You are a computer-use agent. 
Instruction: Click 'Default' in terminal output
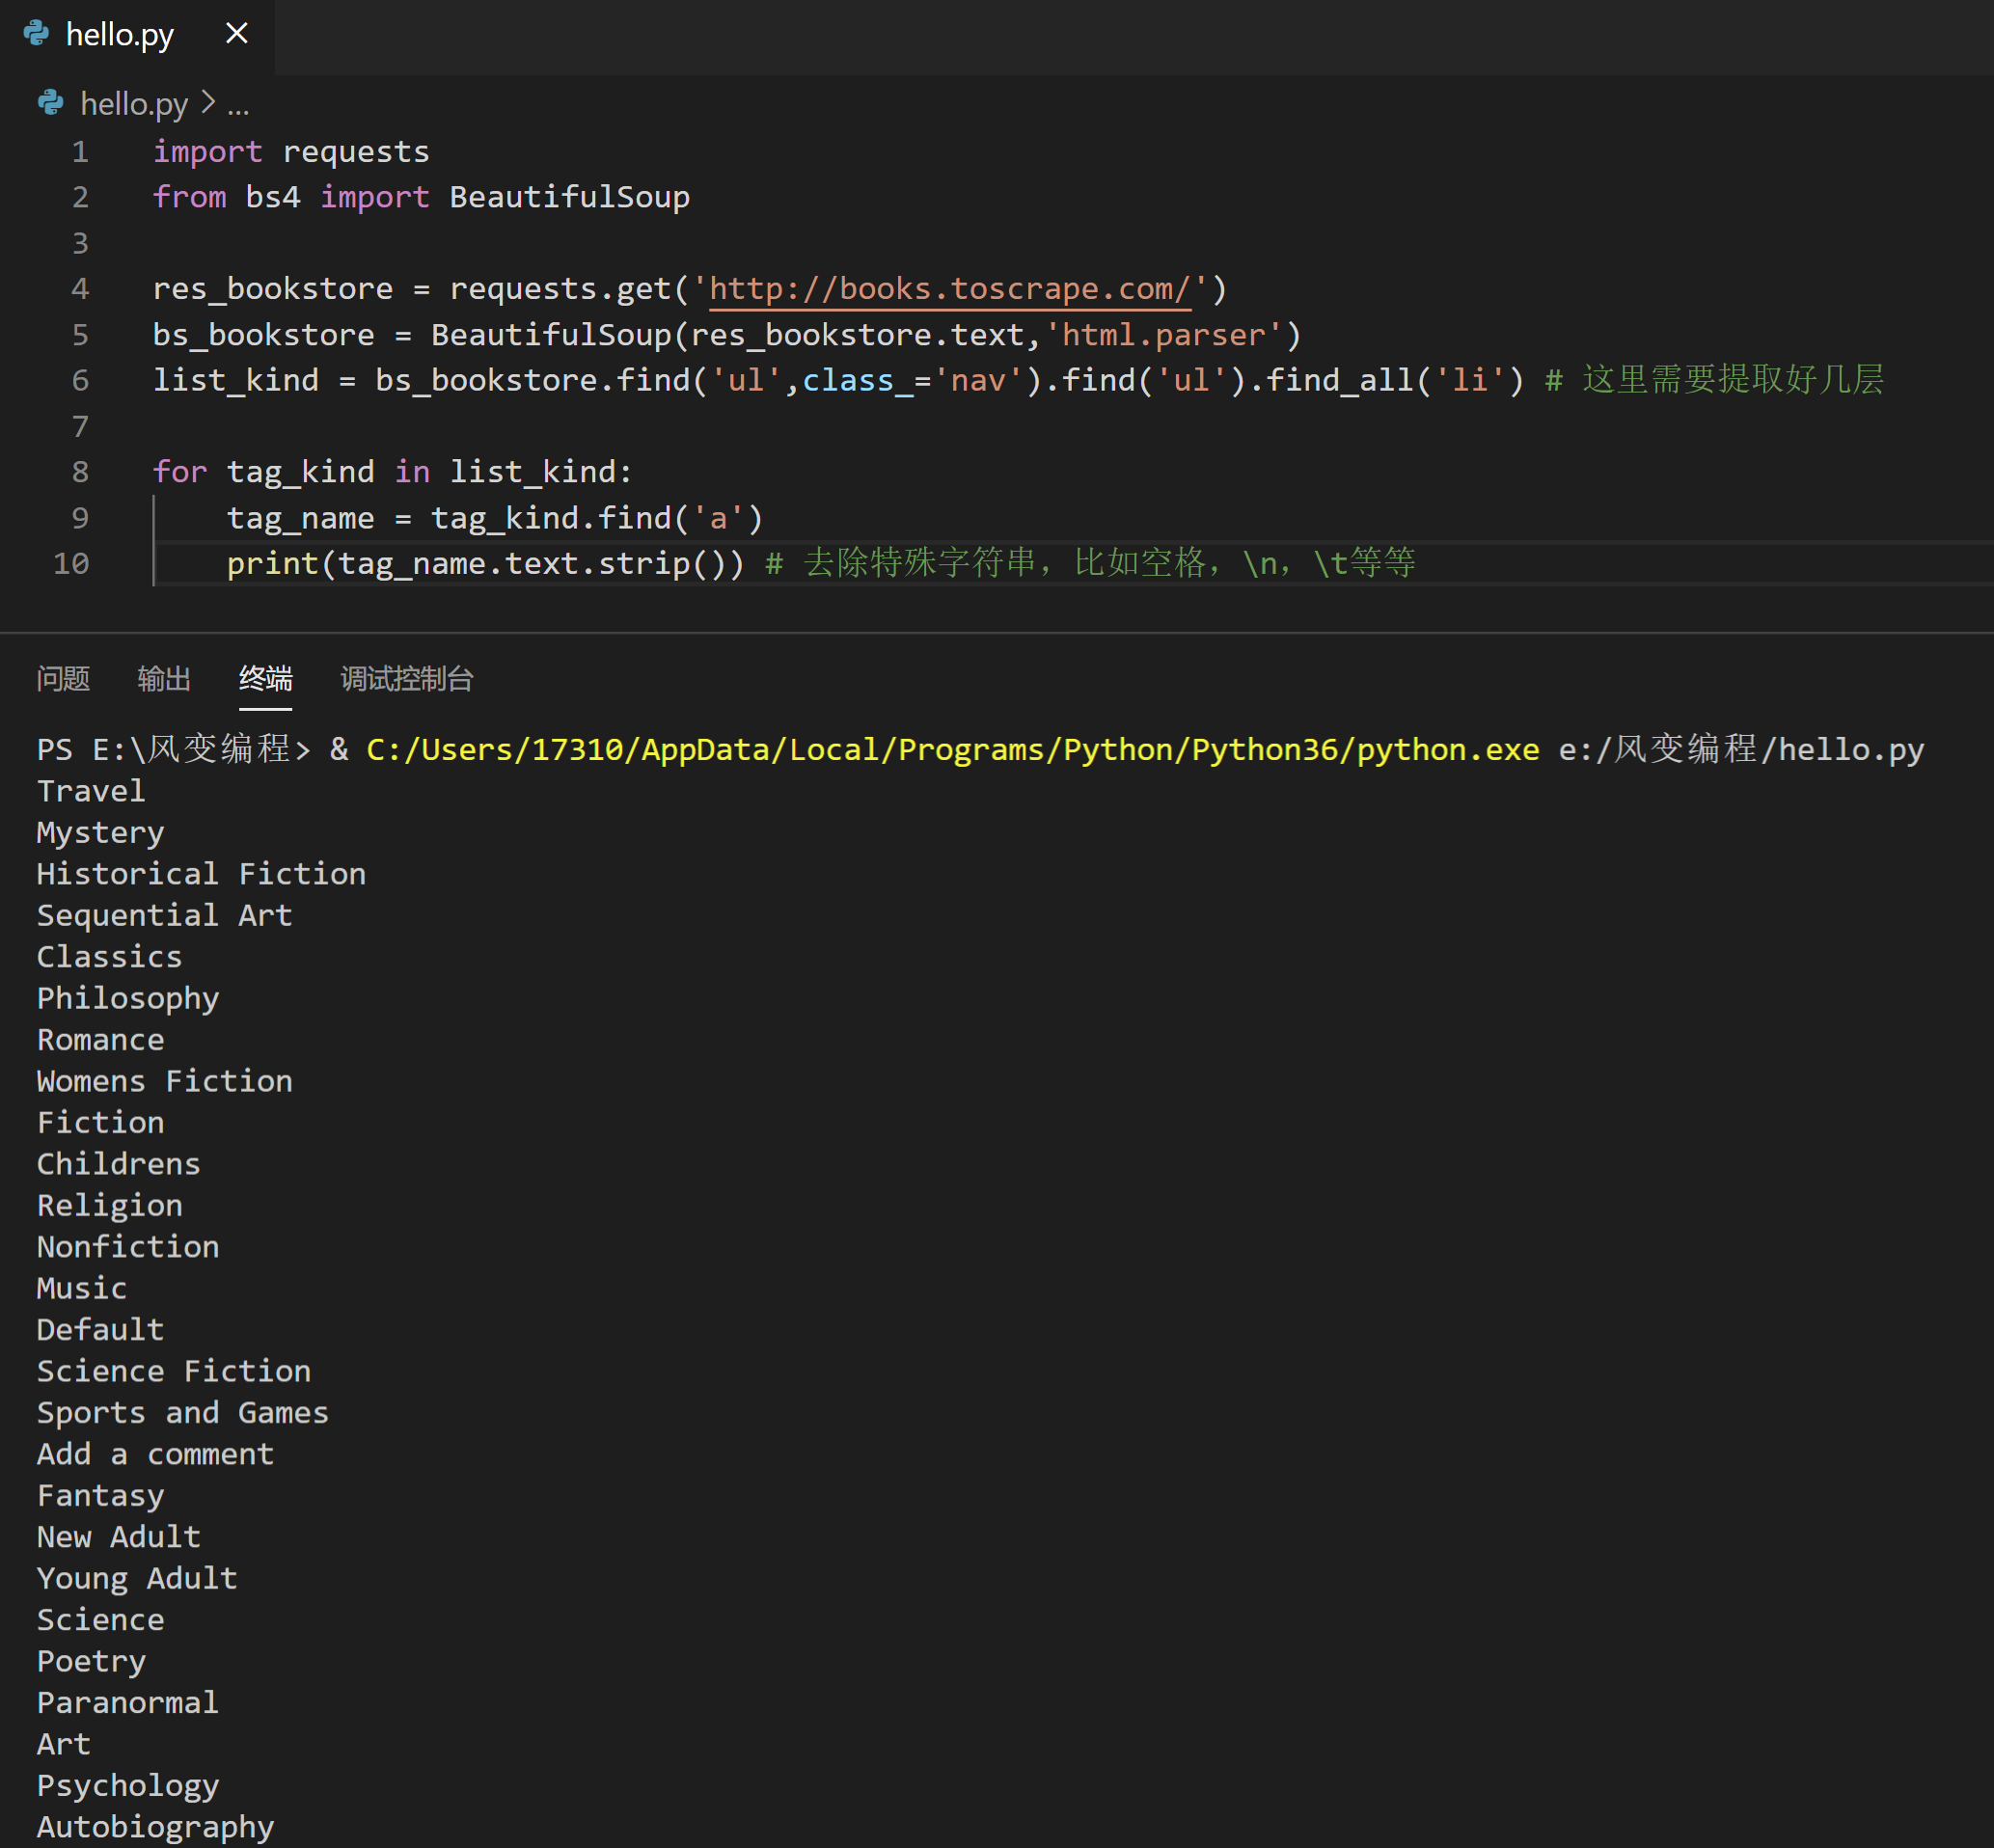(100, 1330)
